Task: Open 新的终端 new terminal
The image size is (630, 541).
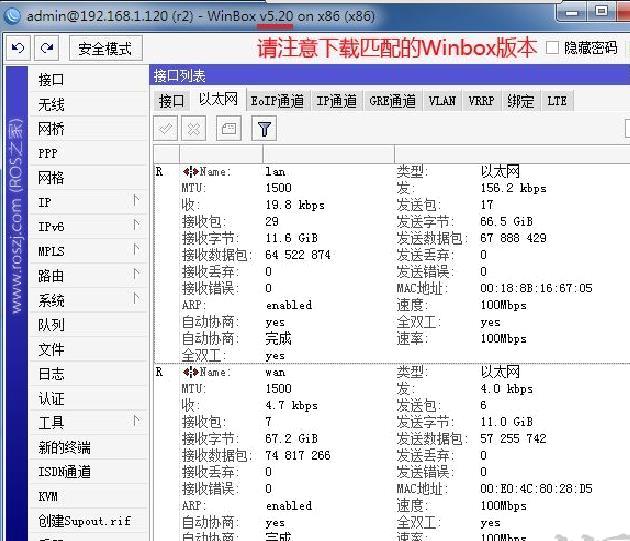Action: [x=88, y=447]
